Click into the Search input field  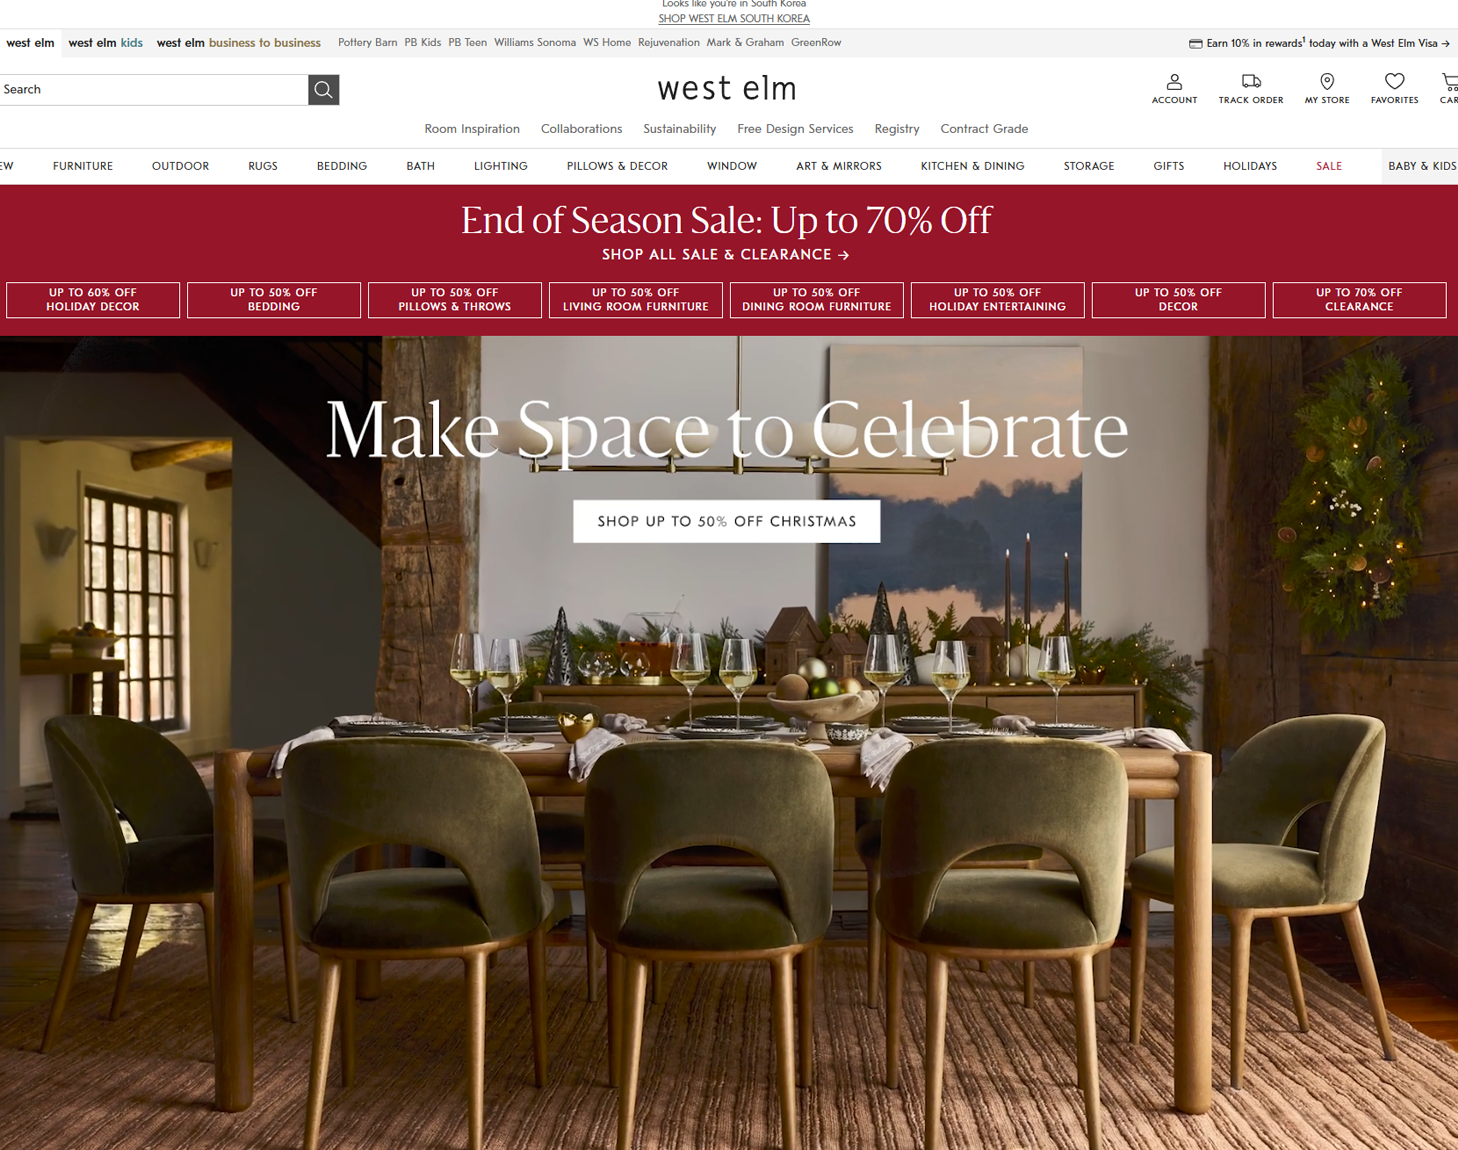pyautogui.click(x=154, y=90)
